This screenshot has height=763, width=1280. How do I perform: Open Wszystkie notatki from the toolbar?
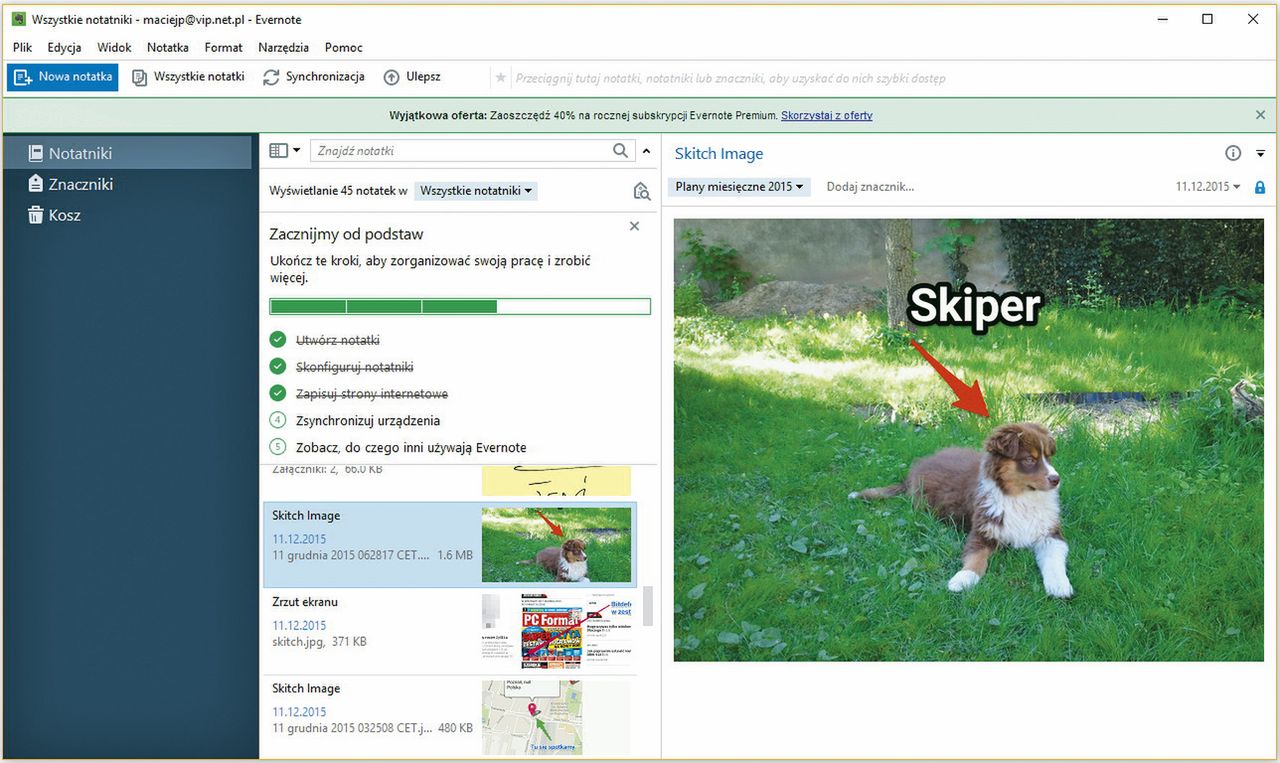point(188,77)
